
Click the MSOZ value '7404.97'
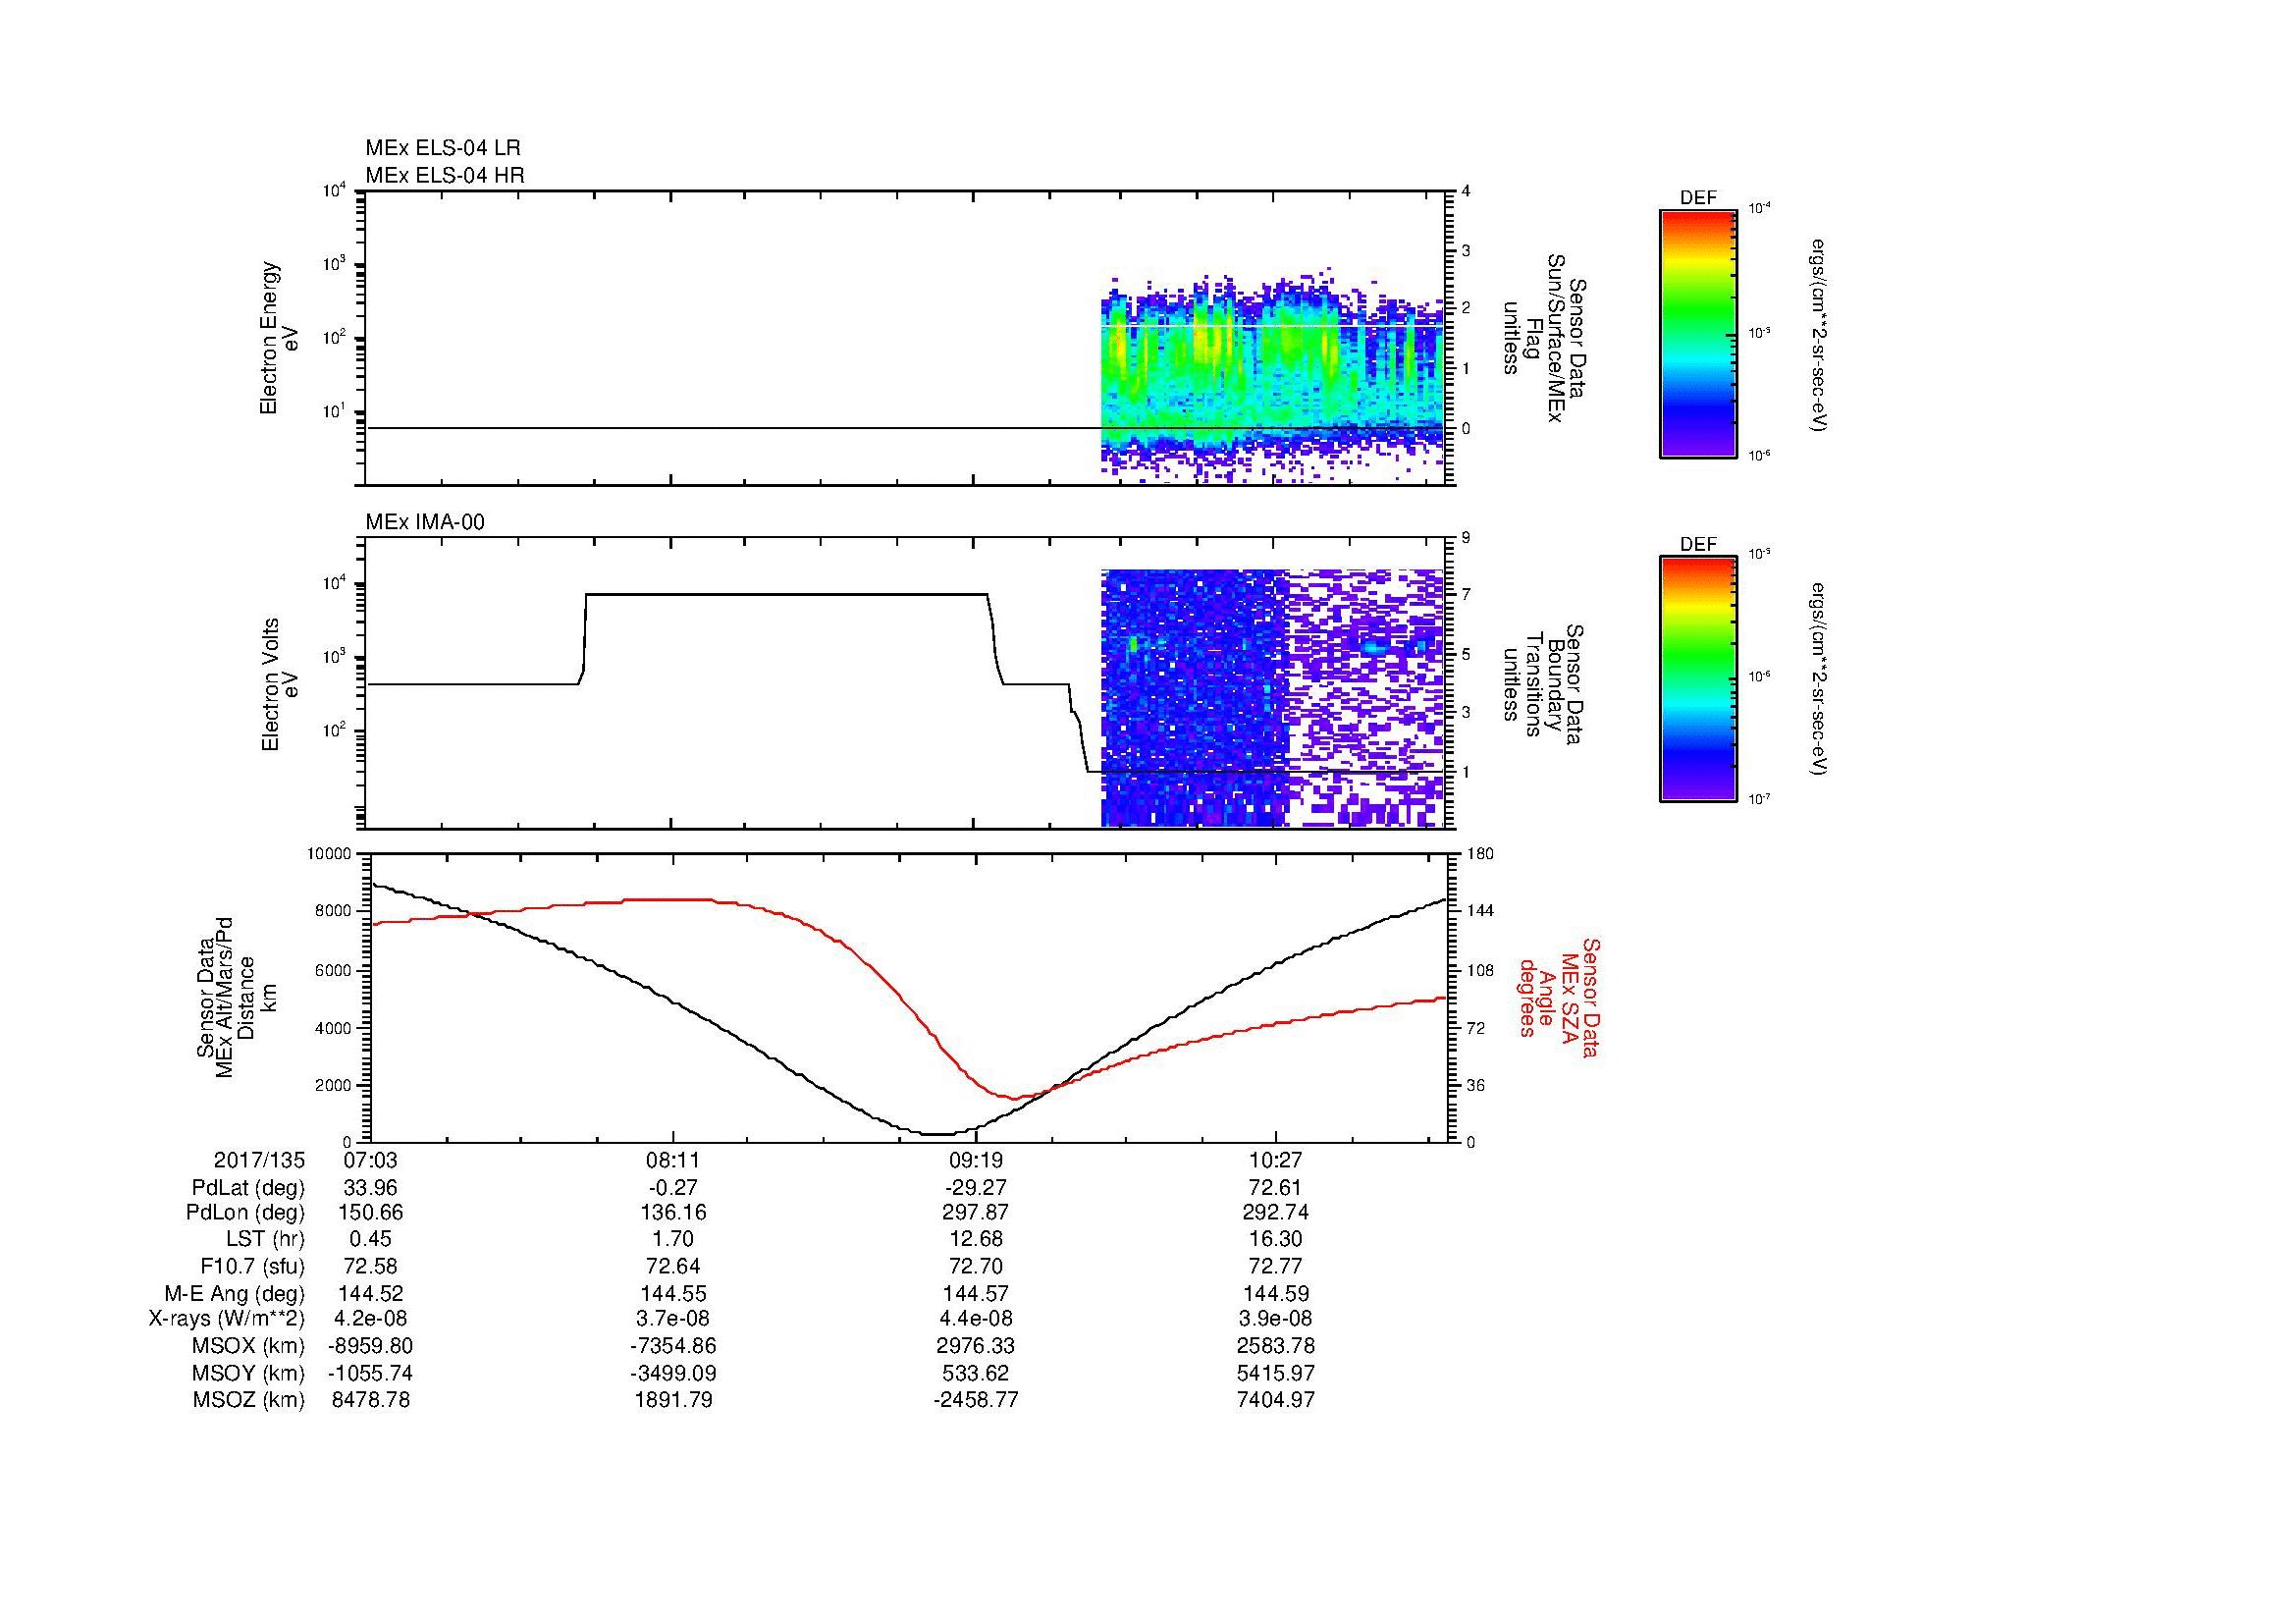[1276, 1400]
